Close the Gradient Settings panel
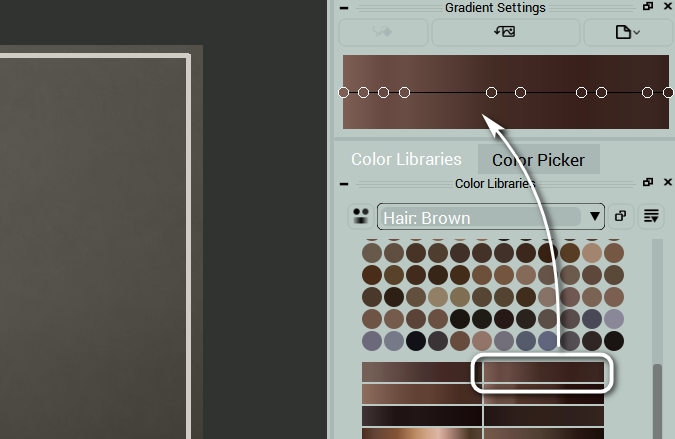The image size is (675, 439). pyautogui.click(x=668, y=6)
